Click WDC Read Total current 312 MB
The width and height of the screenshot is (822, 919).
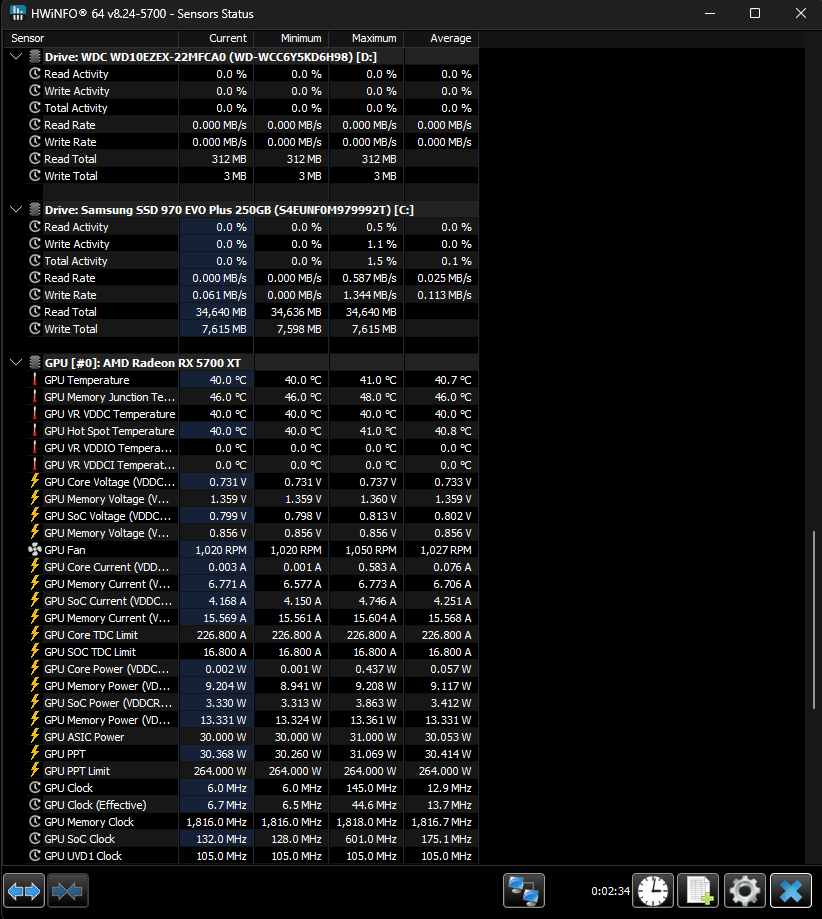click(x=229, y=159)
